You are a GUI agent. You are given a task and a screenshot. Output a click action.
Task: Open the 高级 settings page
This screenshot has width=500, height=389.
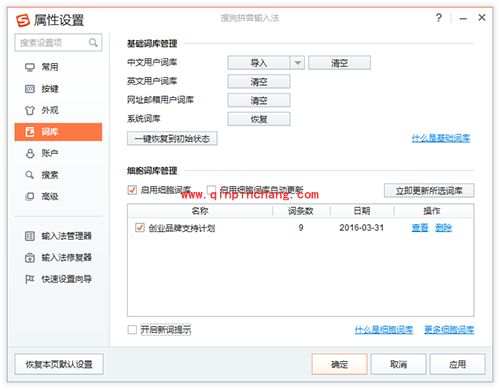pos(58,196)
